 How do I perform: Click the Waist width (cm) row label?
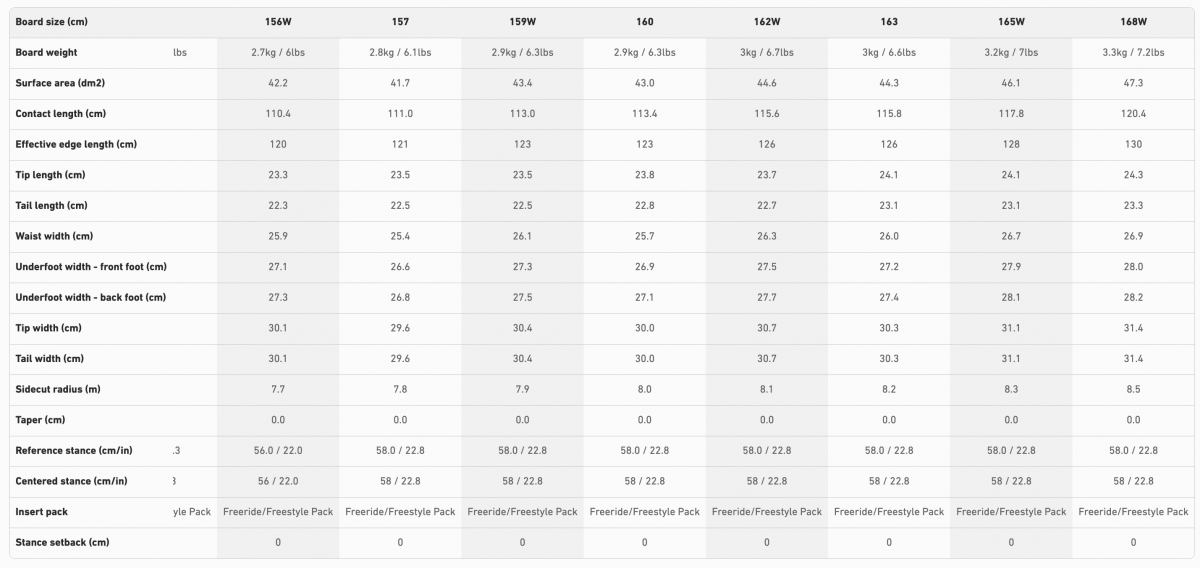(54, 236)
